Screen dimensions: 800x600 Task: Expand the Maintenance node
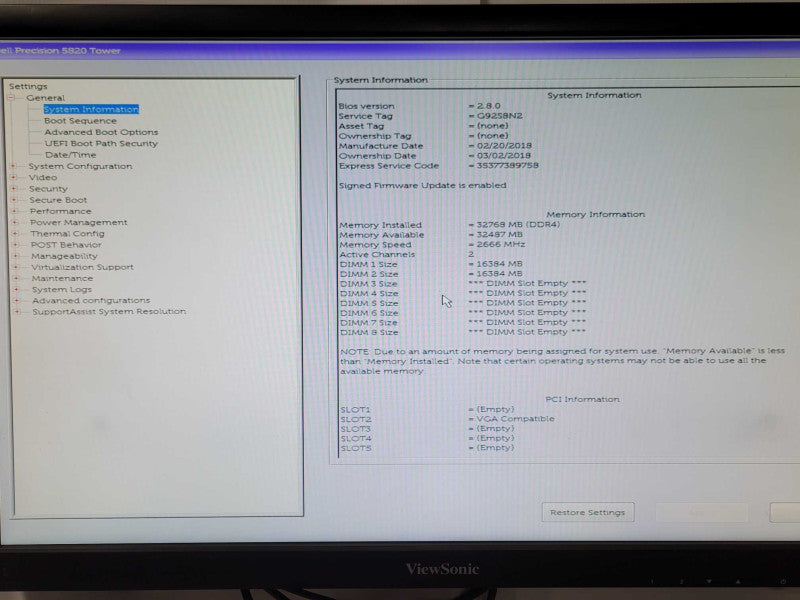16,278
